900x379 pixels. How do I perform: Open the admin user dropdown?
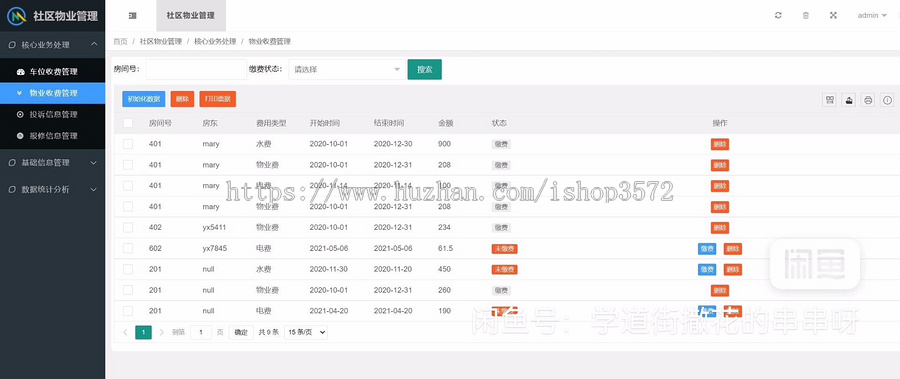(x=872, y=16)
